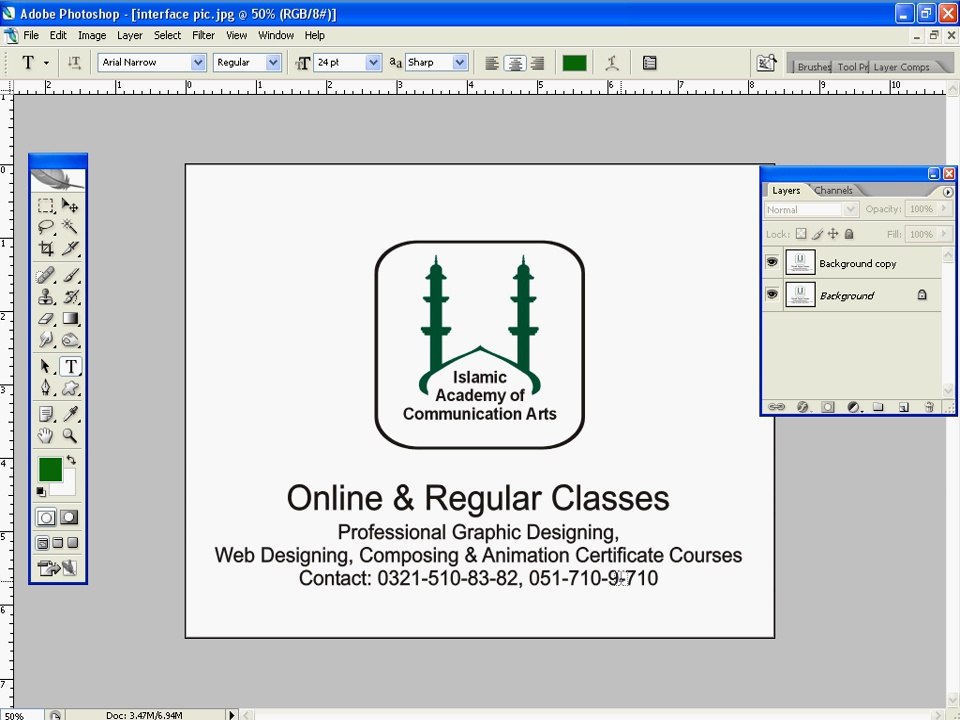Open the Layers palette options menu
The width and height of the screenshot is (960, 720).
tap(948, 192)
